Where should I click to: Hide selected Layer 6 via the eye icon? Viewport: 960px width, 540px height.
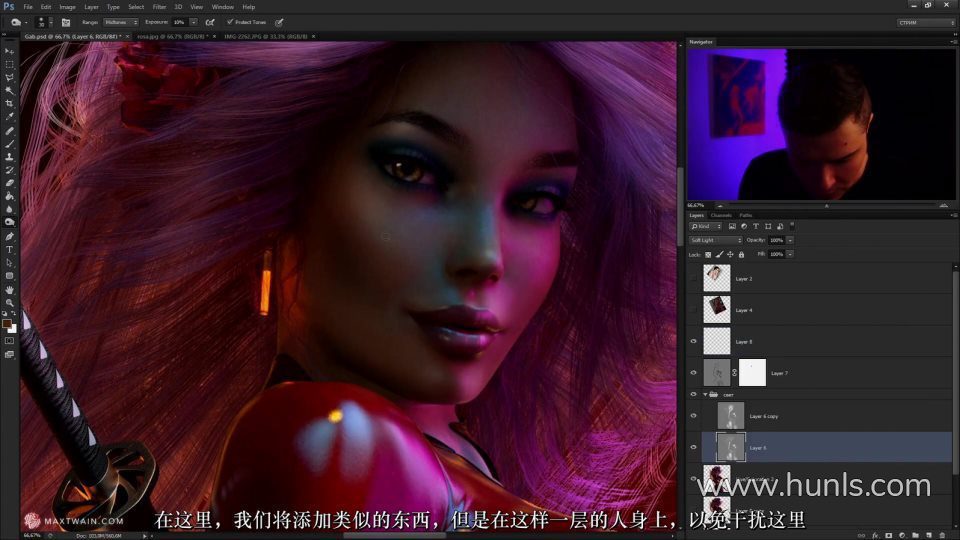(x=694, y=448)
